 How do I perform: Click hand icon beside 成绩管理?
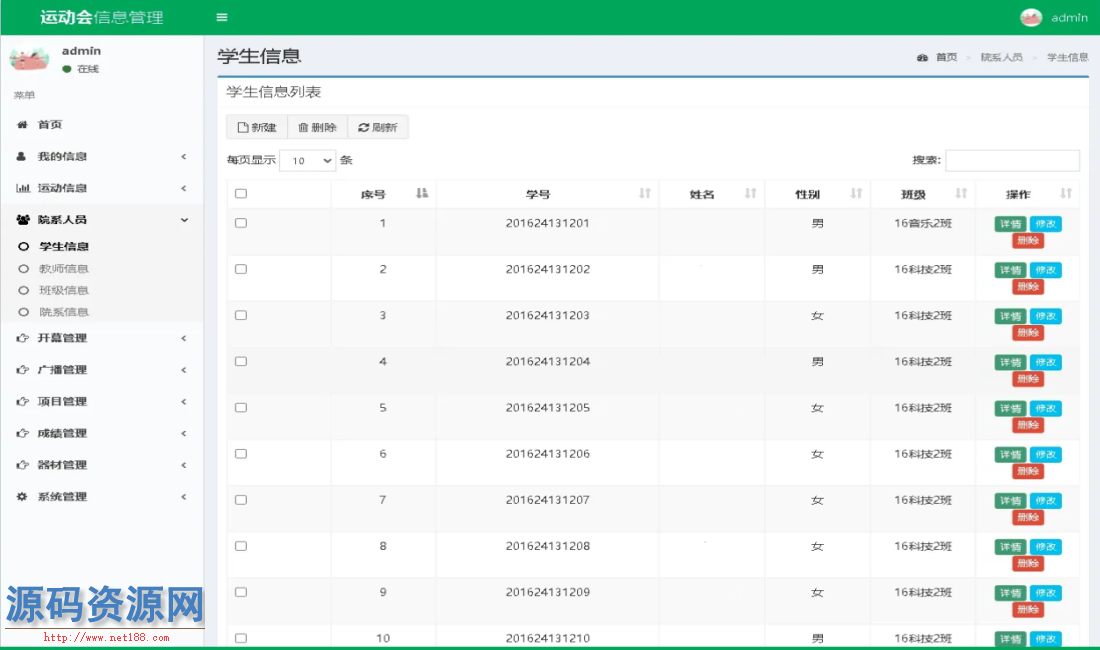(x=22, y=433)
